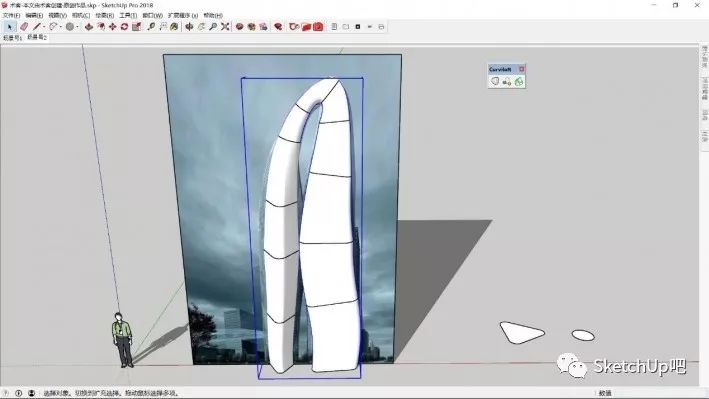Click the Zoom Extents icon
This screenshot has width=709, height=399.
point(225,27)
